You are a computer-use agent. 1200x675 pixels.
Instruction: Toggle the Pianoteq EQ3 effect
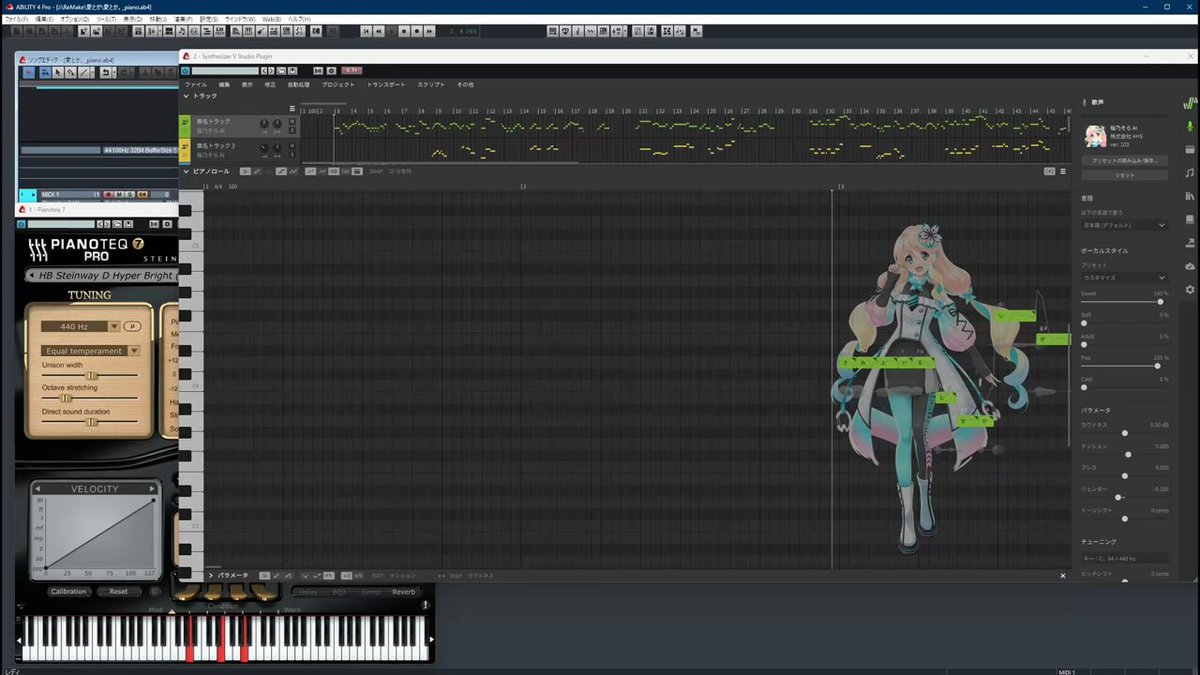(x=338, y=592)
